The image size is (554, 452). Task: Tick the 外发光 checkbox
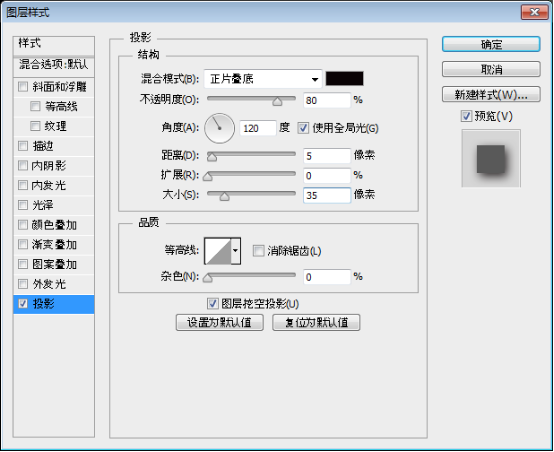pyautogui.click(x=23, y=284)
